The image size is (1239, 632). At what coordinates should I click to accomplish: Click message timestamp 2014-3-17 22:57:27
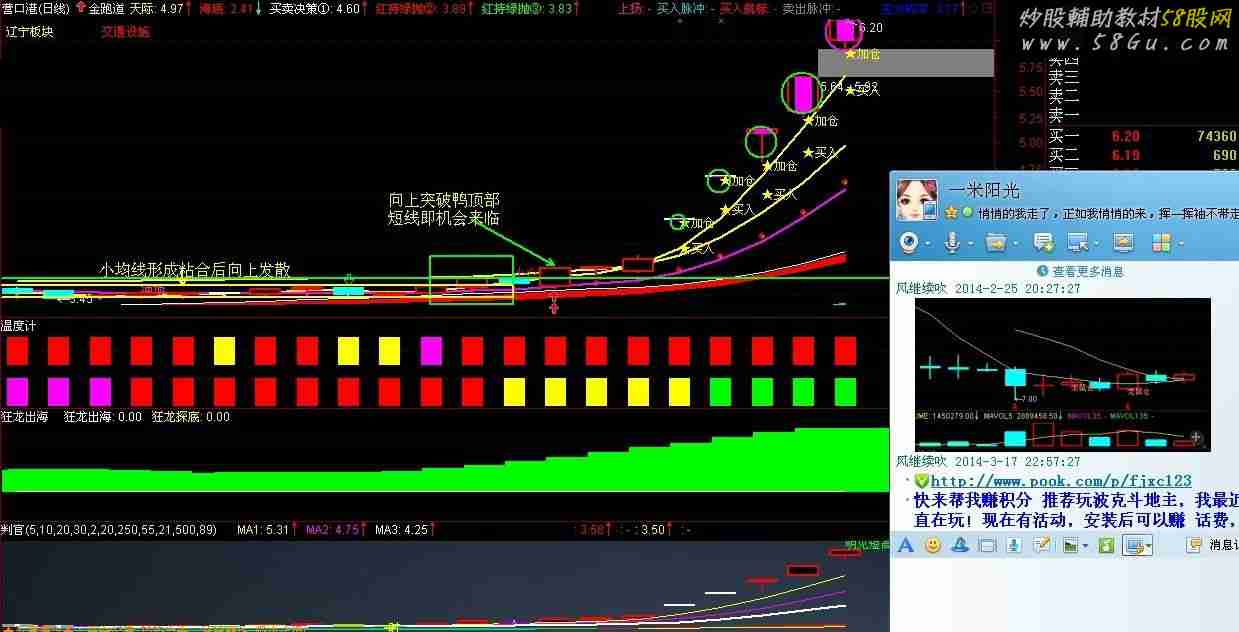tap(1017, 462)
